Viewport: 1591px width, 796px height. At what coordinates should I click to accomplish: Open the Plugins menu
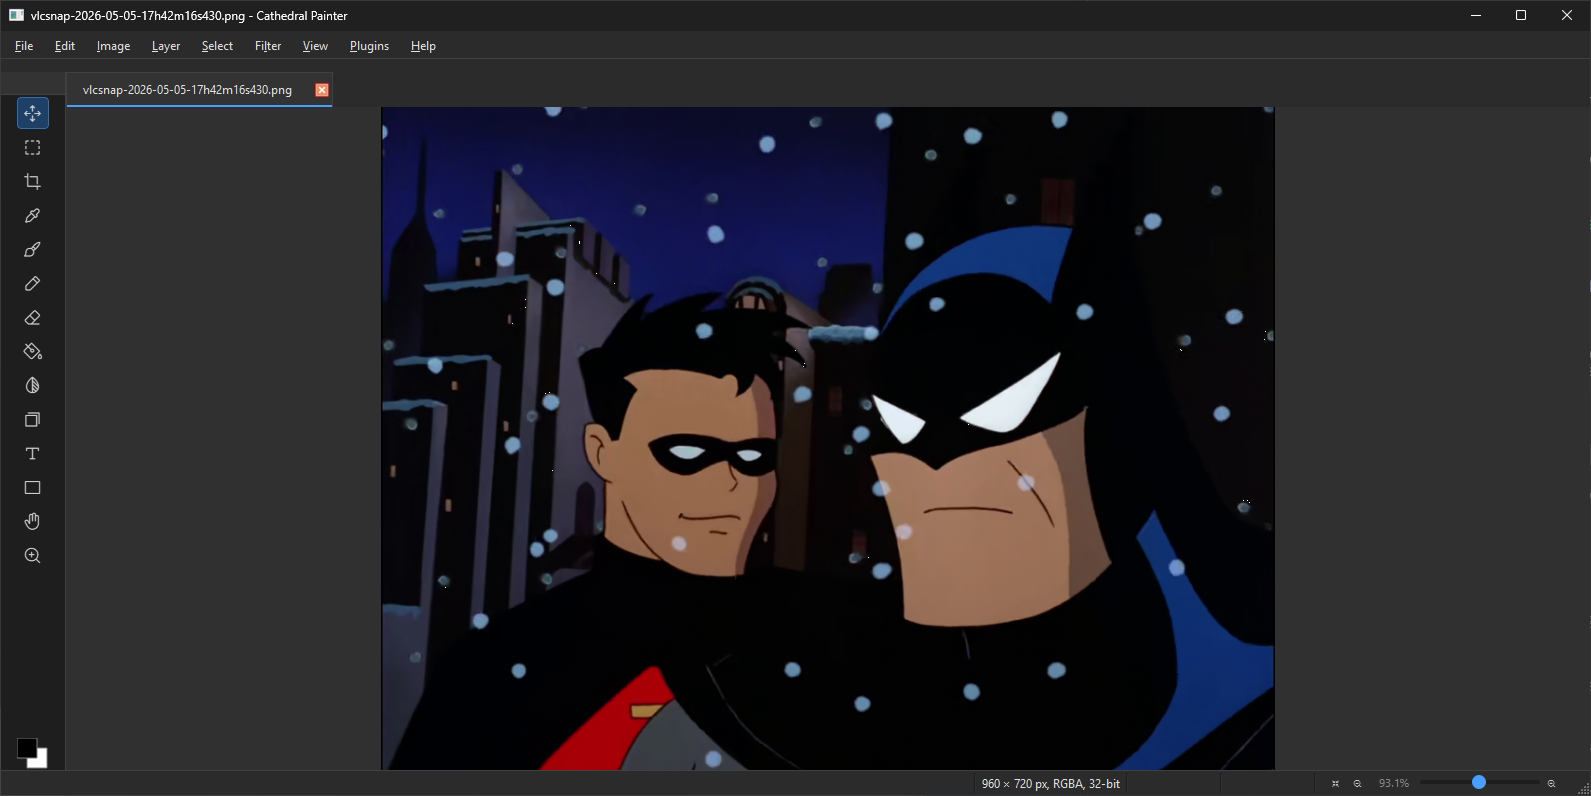pos(369,46)
